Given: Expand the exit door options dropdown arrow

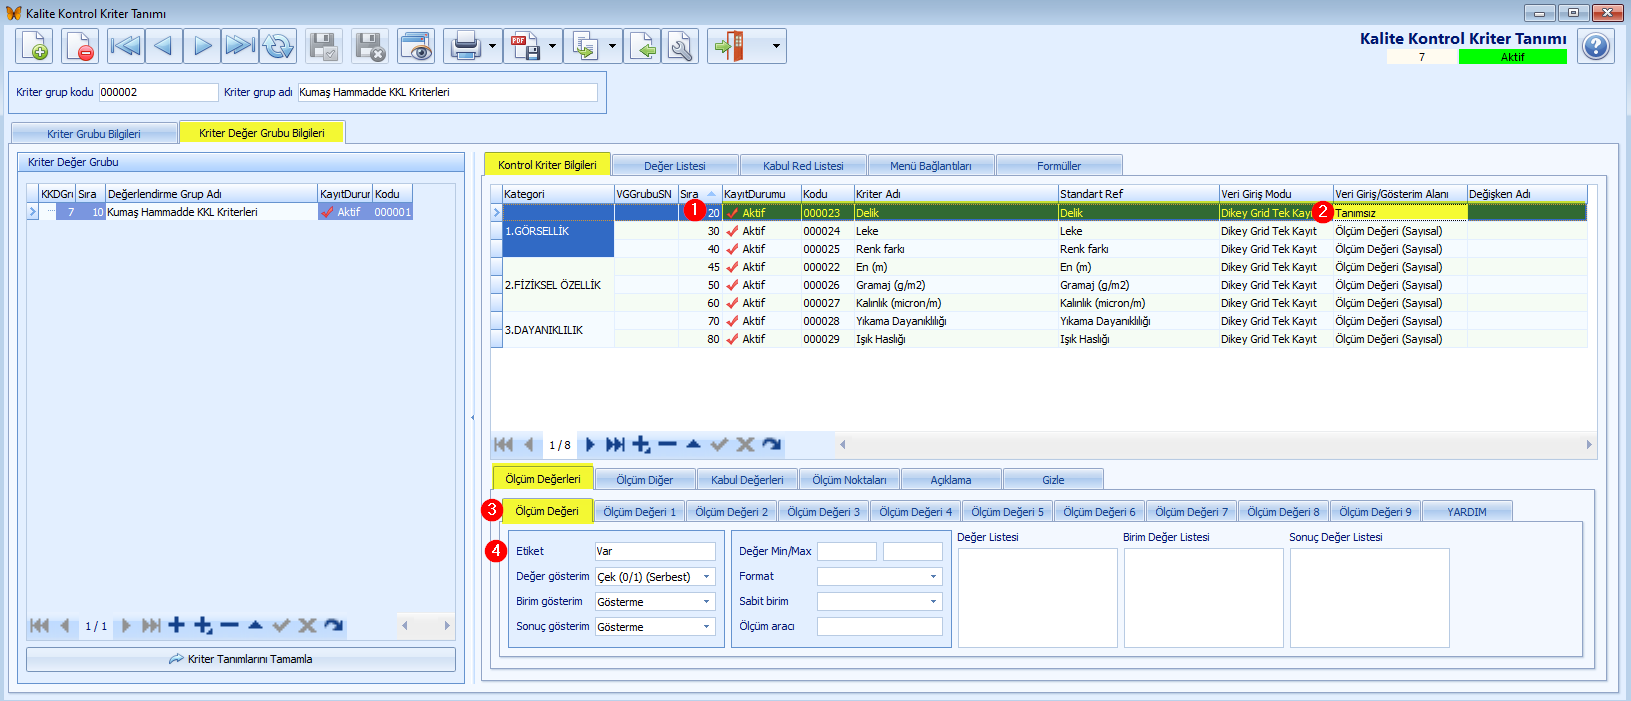Looking at the screenshot, I should click(x=775, y=46).
